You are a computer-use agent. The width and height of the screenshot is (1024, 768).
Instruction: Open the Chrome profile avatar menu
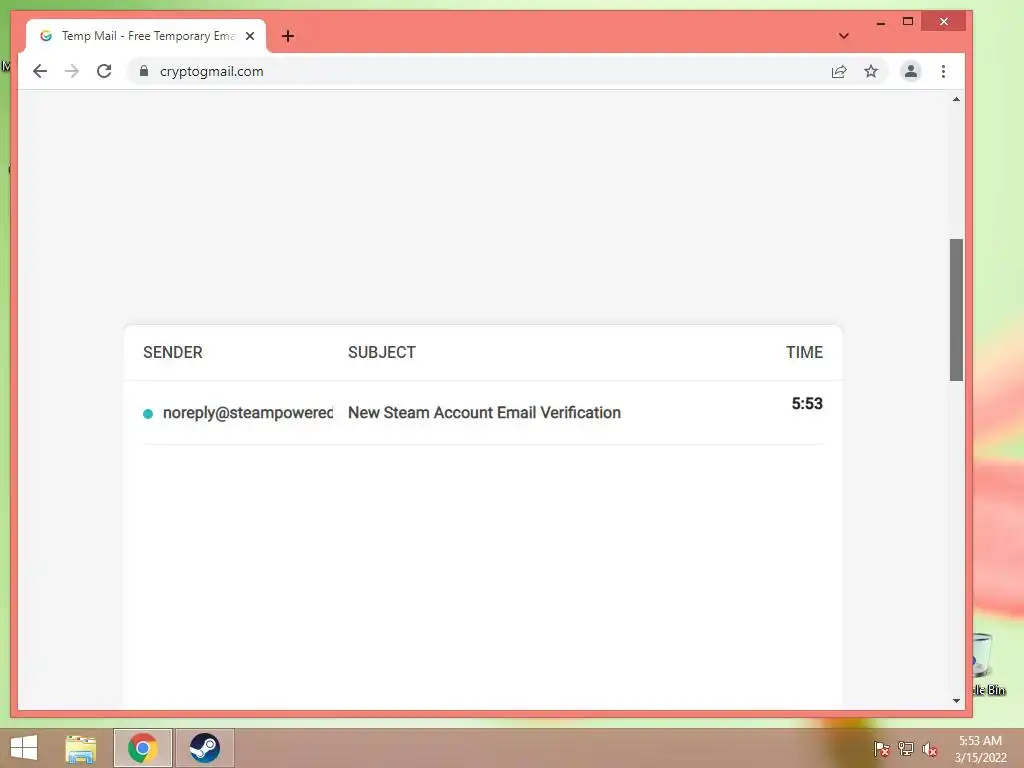(x=911, y=71)
